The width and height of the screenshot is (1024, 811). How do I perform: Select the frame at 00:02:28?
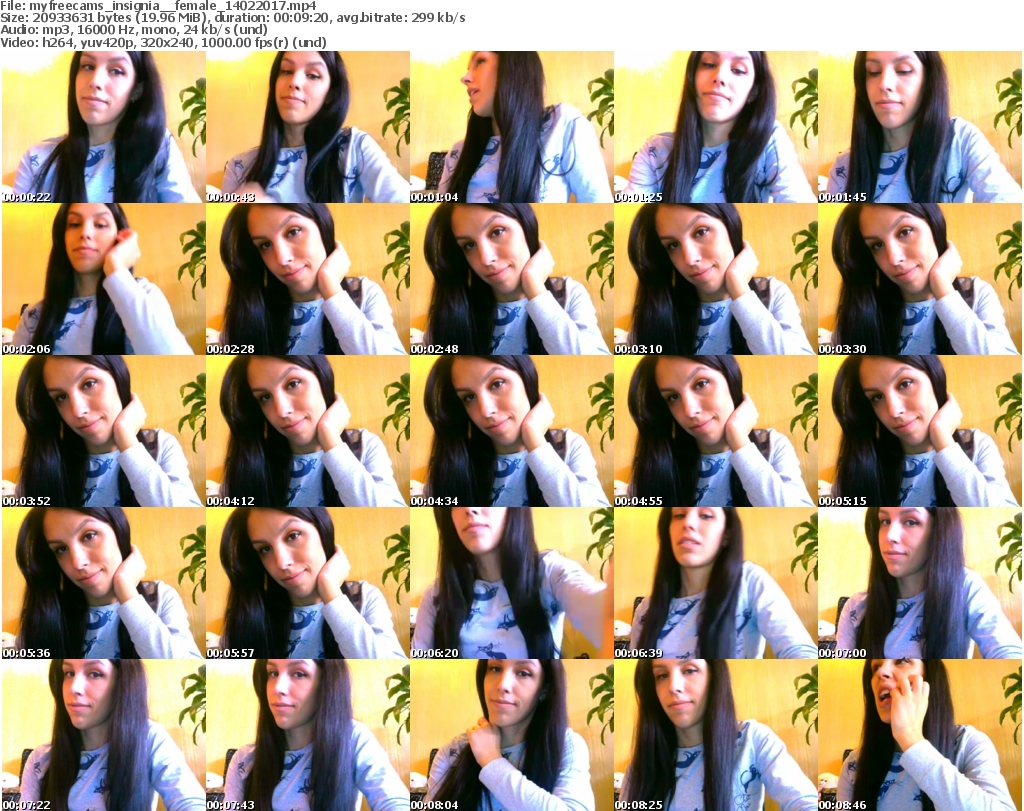tap(308, 279)
